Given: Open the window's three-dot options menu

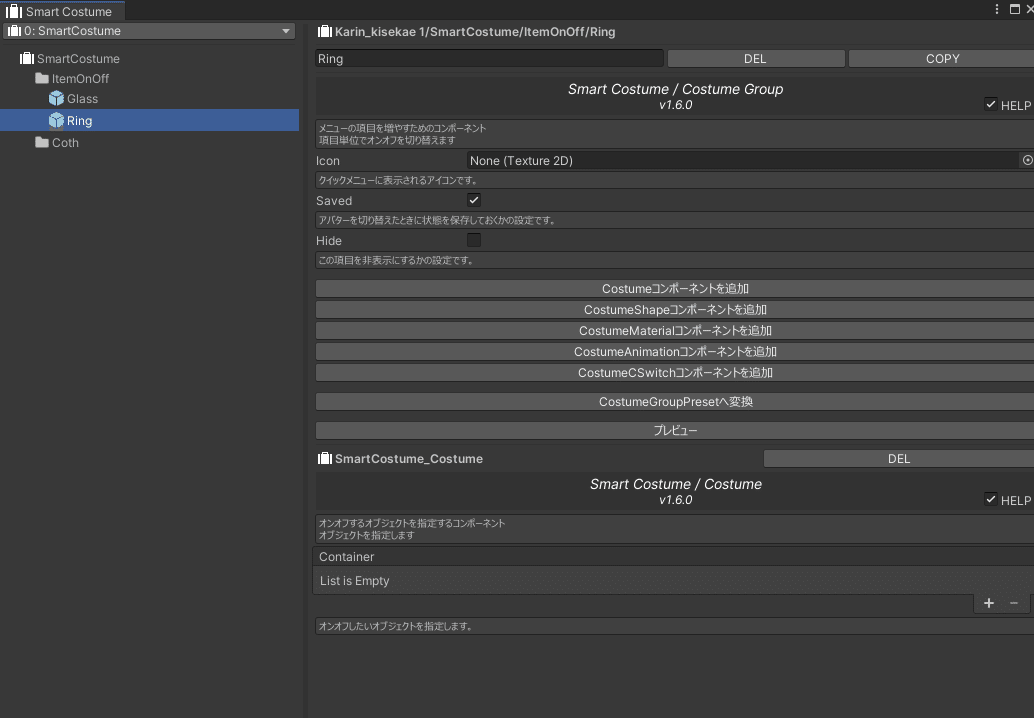Looking at the screenshot, I should tap(997, 10).
